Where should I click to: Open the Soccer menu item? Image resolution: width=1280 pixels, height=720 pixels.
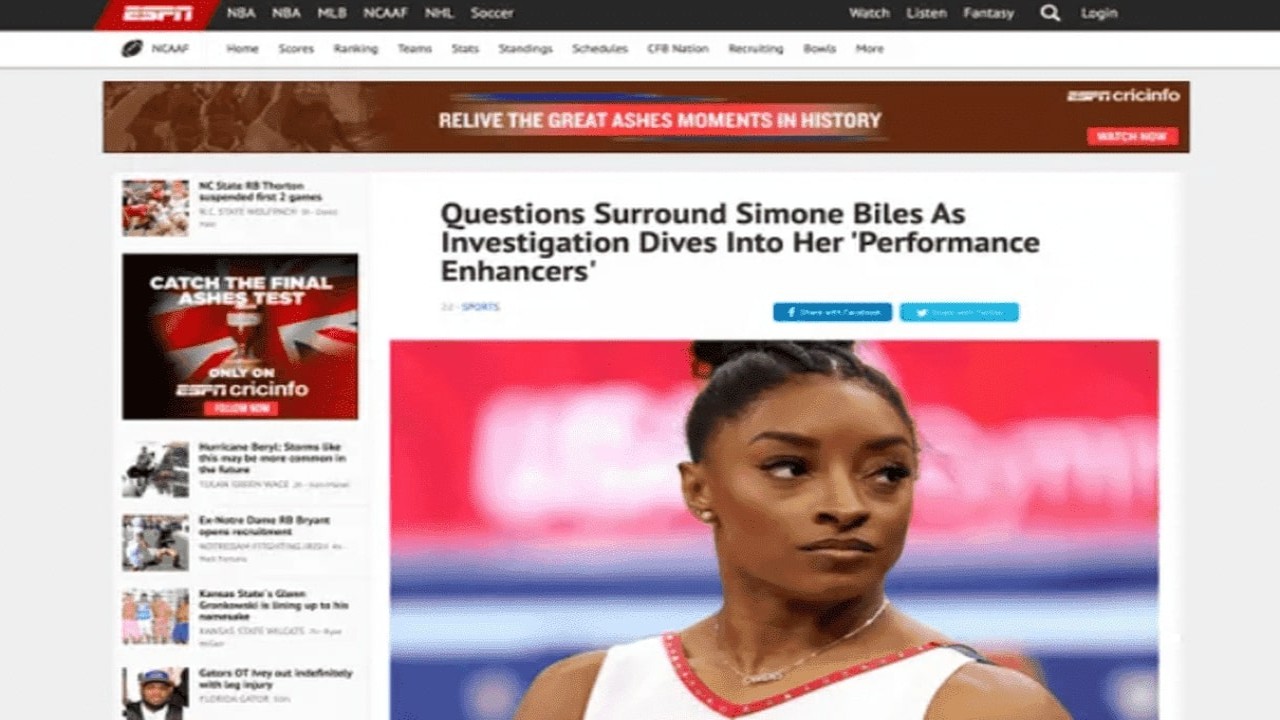click(492, 13)
